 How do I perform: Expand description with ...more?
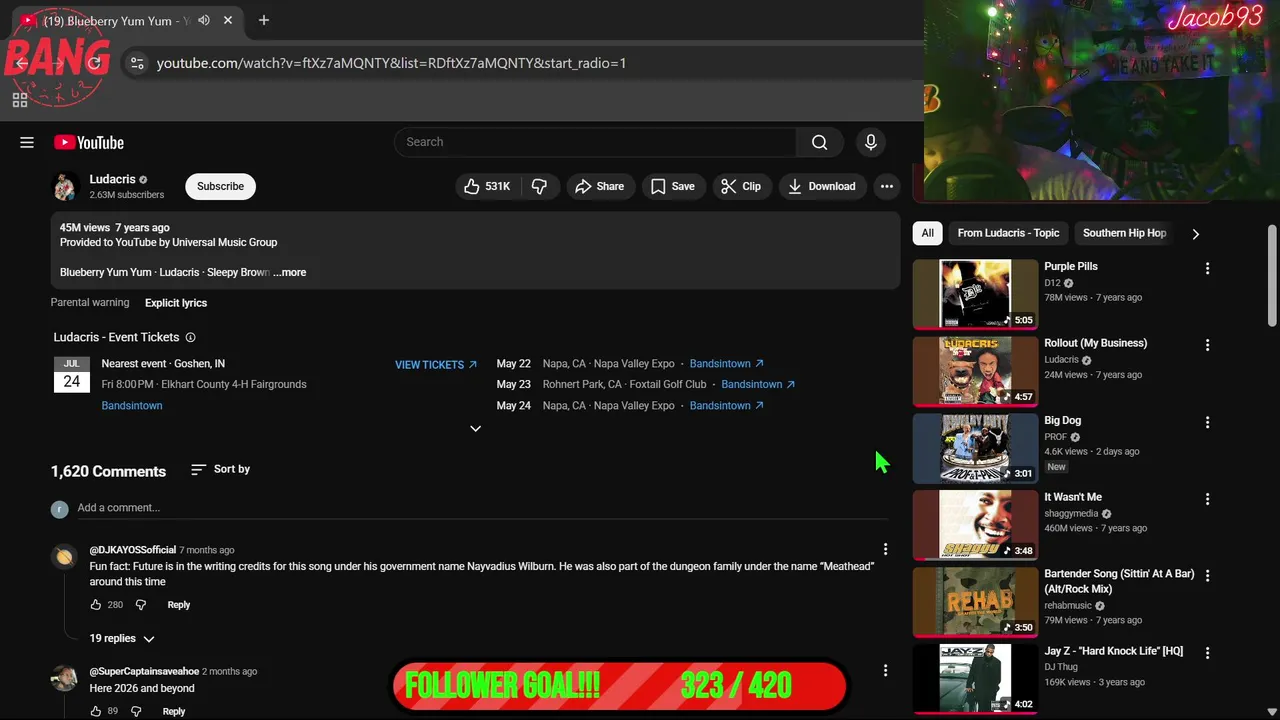click(290, 272)
